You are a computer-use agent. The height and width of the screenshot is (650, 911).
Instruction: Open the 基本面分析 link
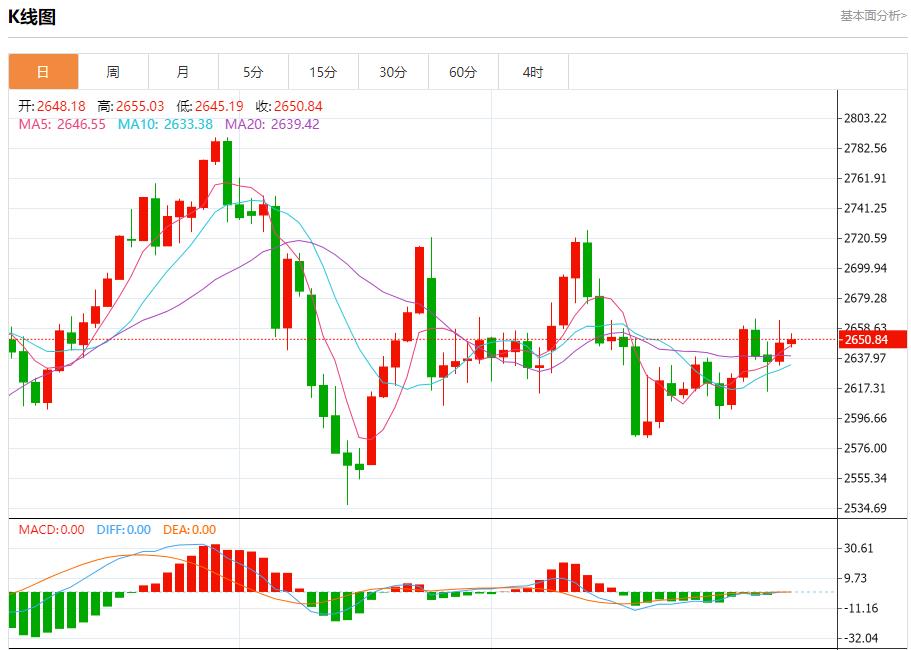pos(872,16)
